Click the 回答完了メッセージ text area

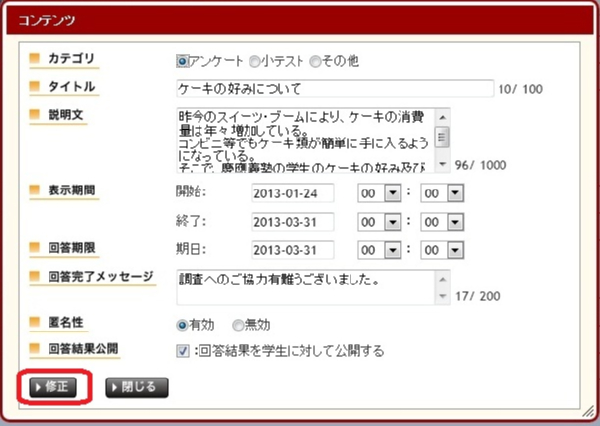(305, 286)
